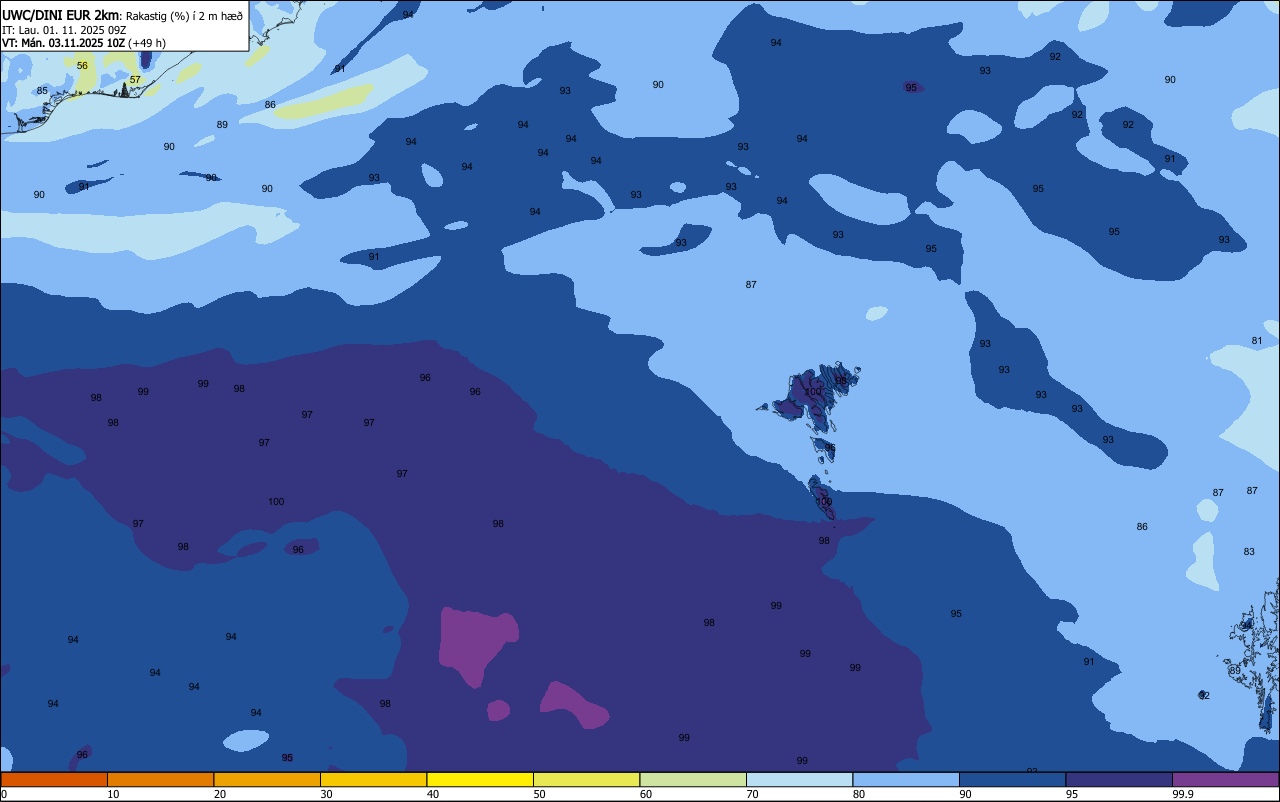Select the 50–60 pale yellow legend swatch
This screenshot has width=1280, height=802.
click(586, 779)
